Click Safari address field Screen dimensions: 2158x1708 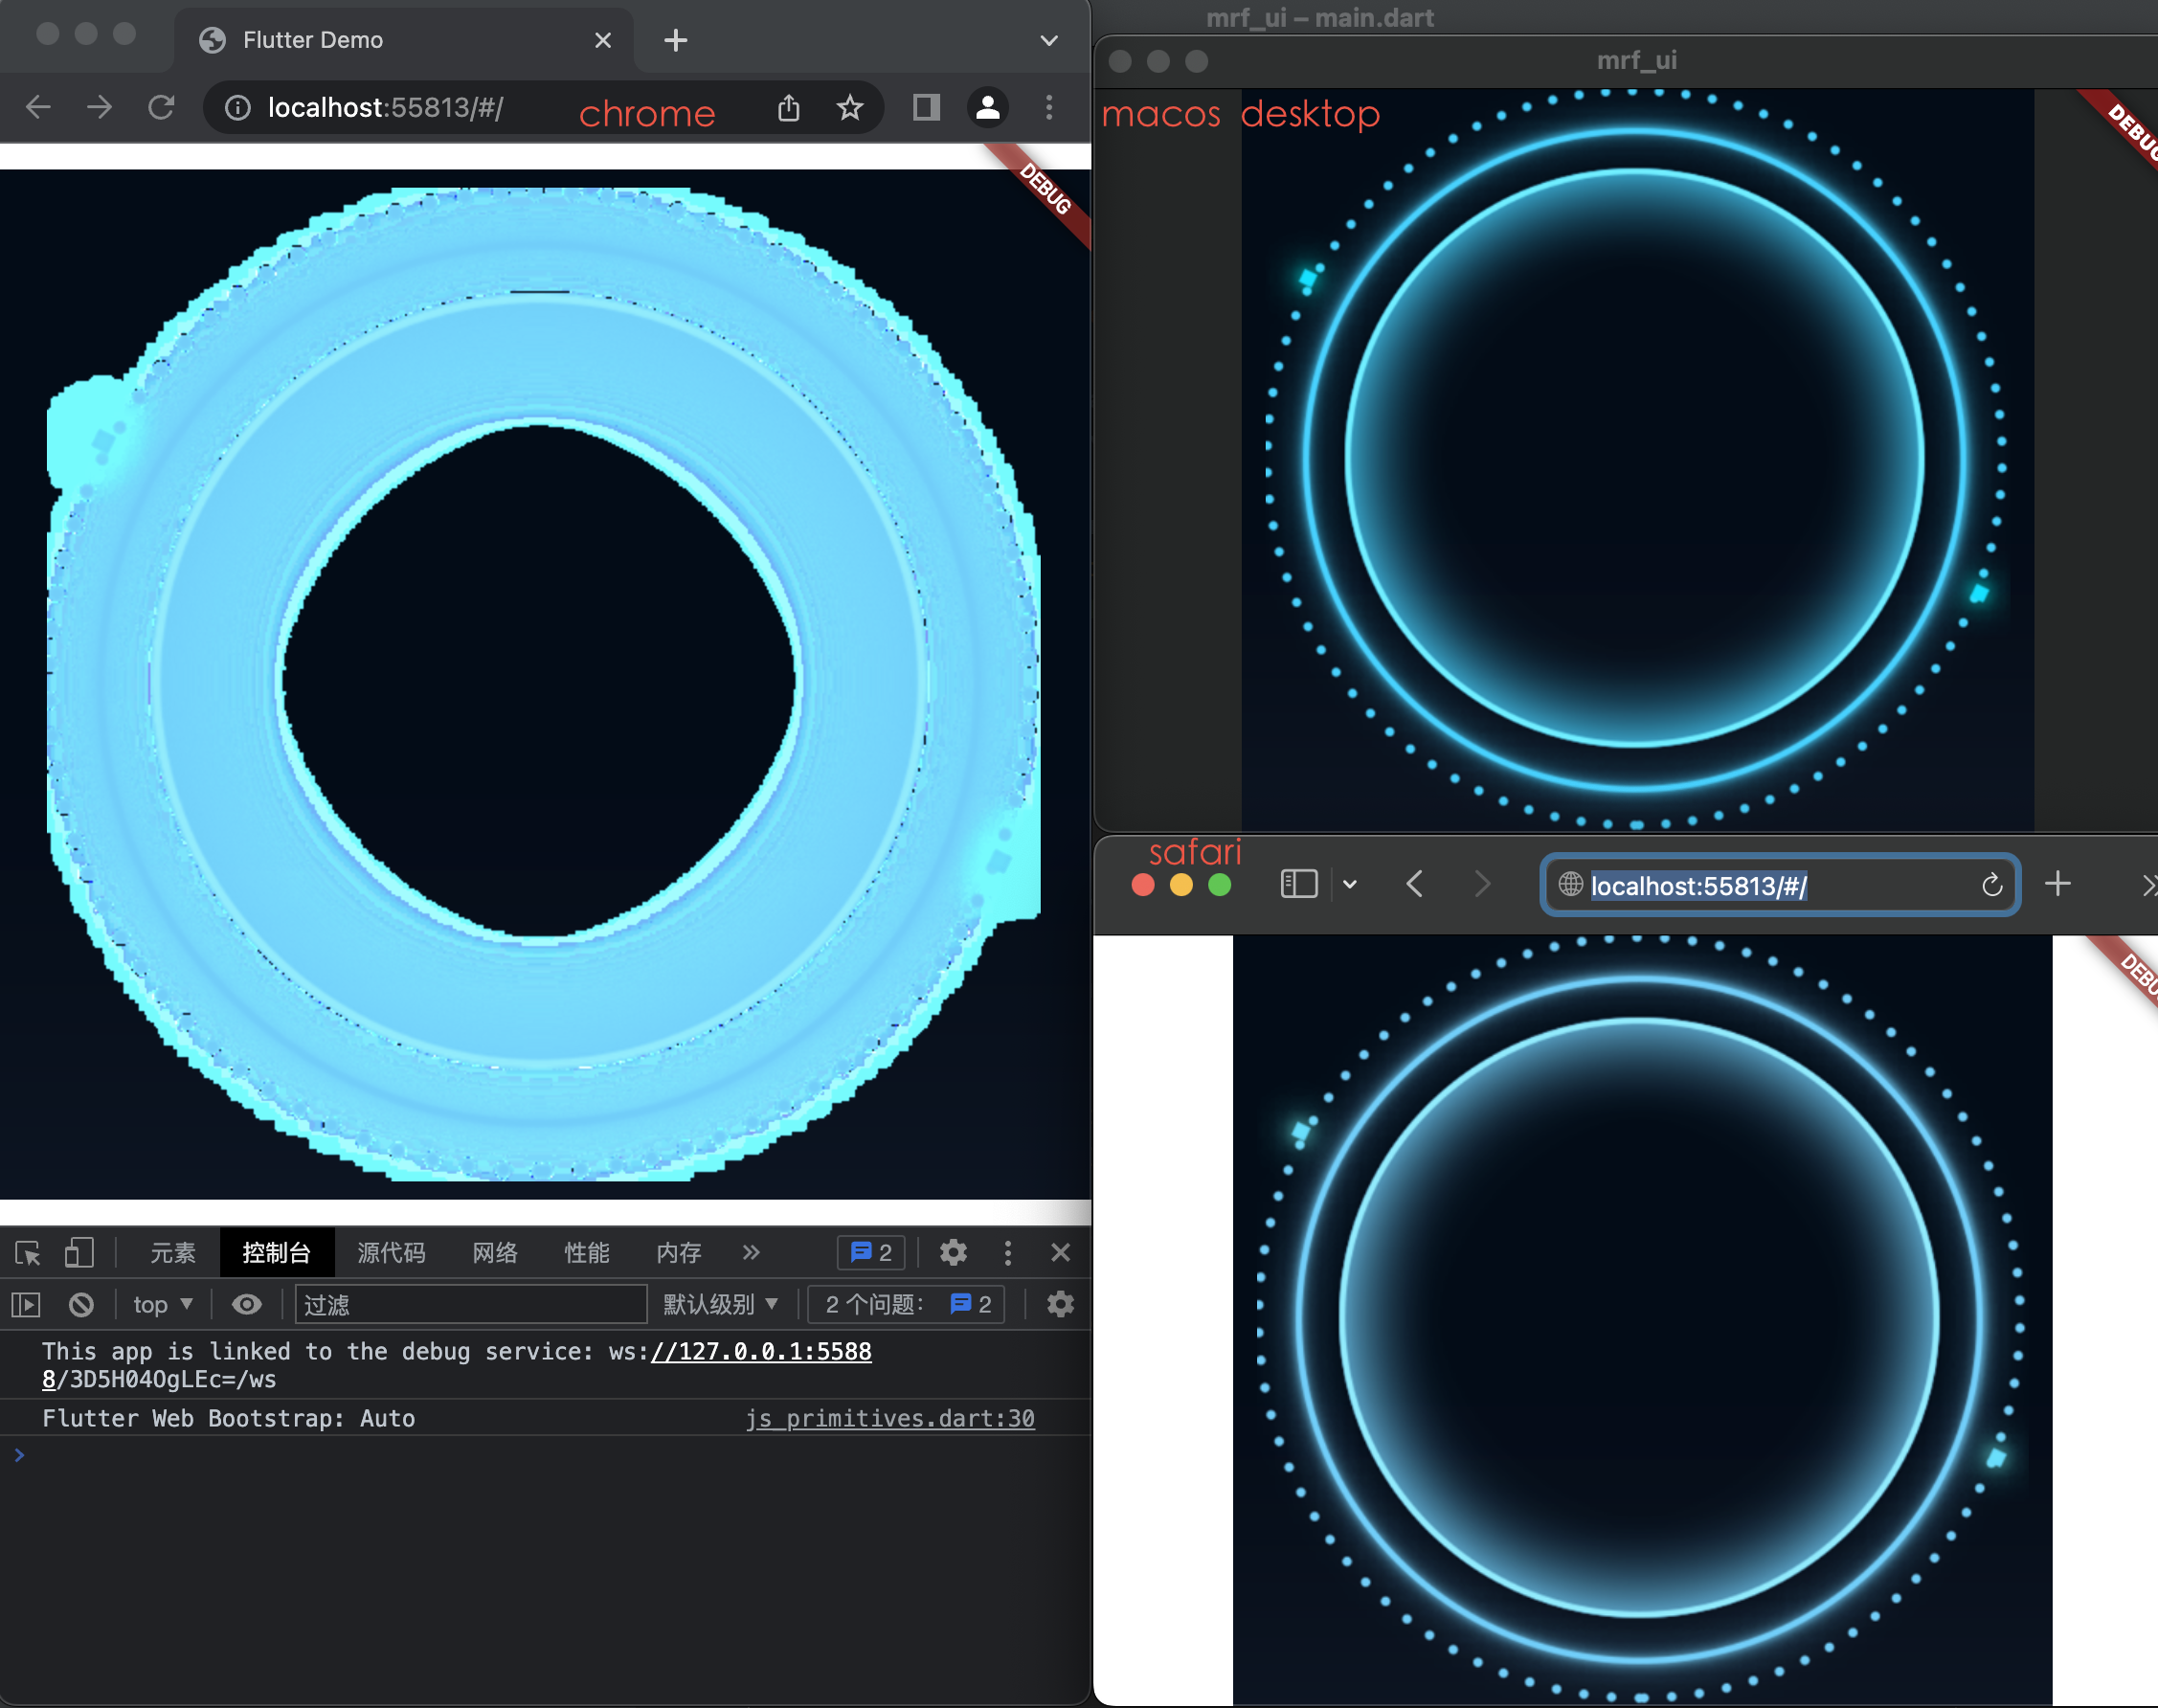pos(1780,884)
